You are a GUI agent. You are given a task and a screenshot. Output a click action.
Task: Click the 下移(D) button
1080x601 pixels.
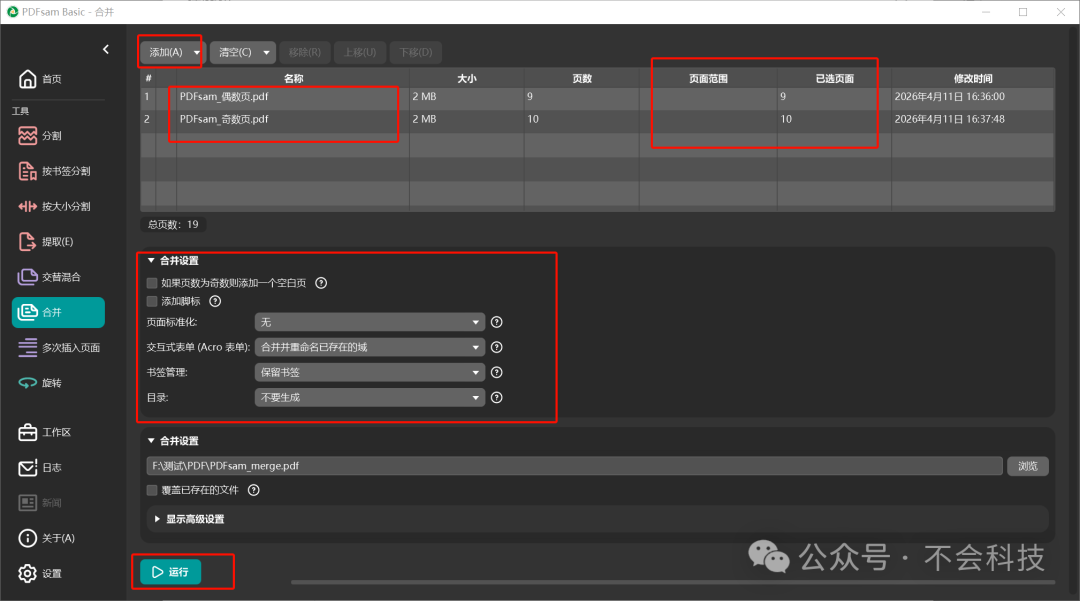point(415,52)
